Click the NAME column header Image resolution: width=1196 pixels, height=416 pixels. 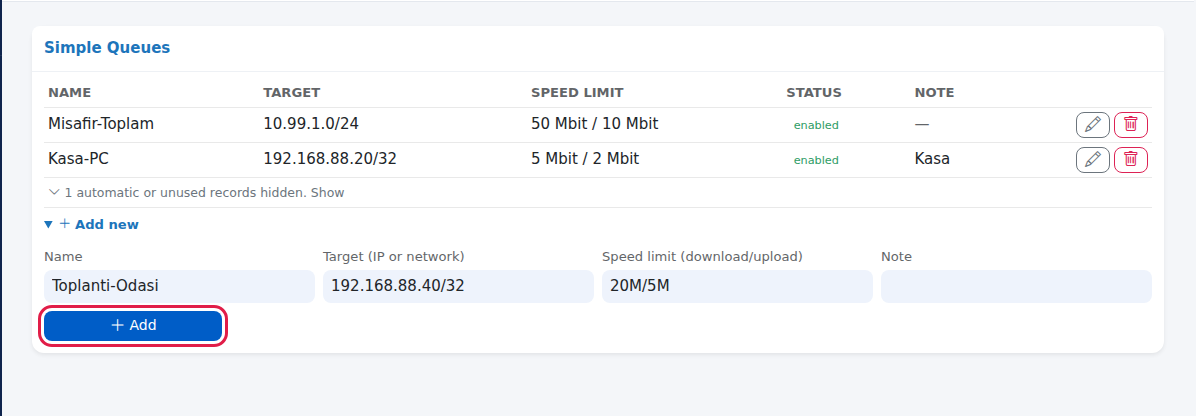(69, 92)
